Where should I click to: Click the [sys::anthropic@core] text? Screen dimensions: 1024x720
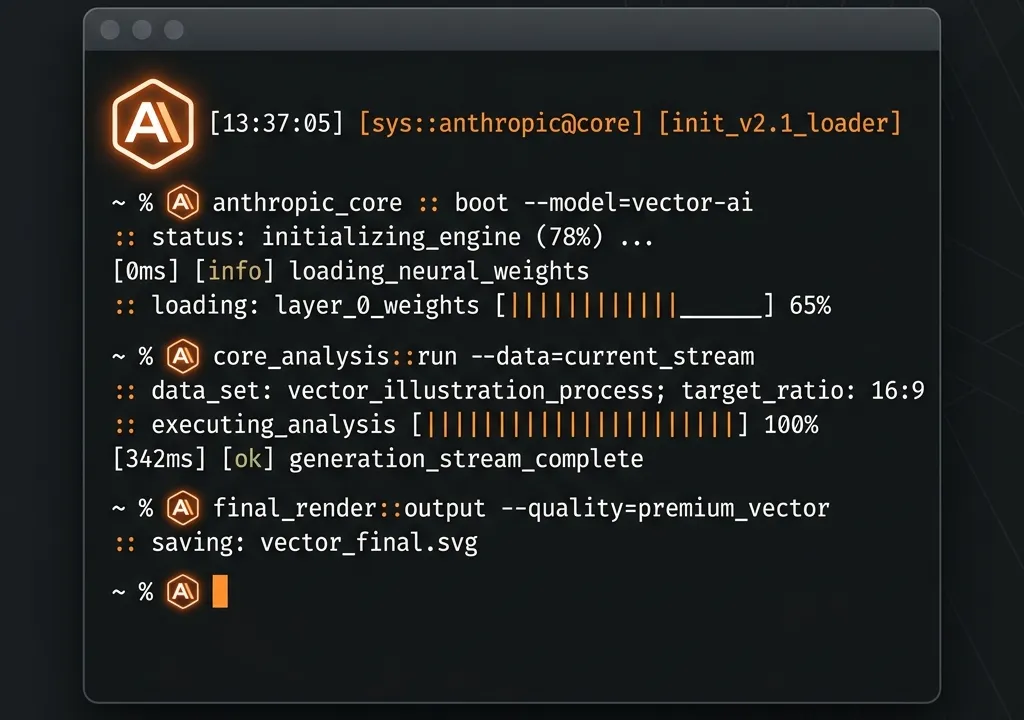[502, 123]
